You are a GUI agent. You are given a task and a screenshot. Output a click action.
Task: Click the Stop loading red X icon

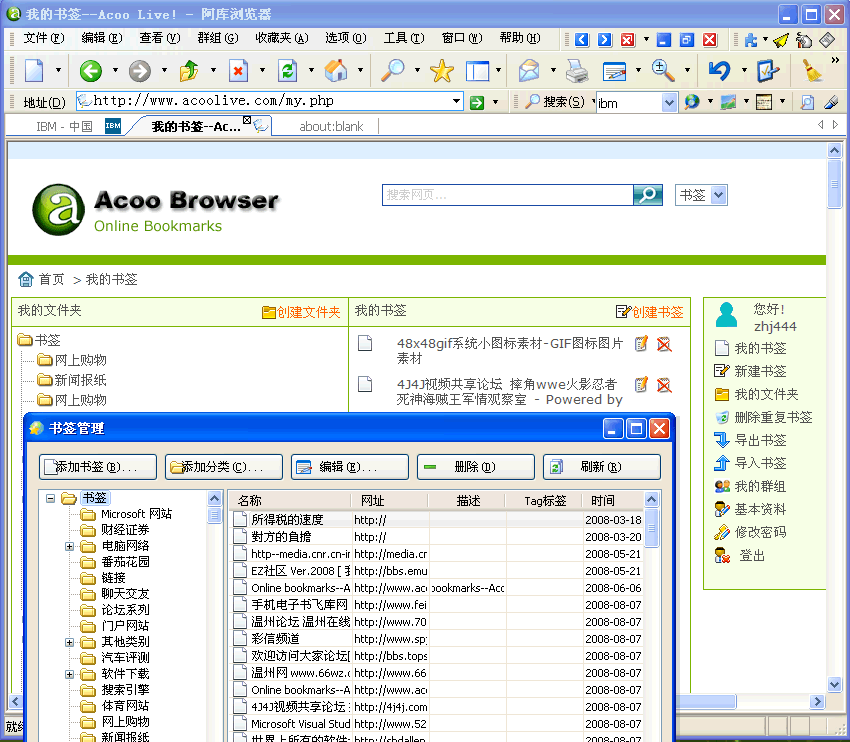tap(238, 71)
